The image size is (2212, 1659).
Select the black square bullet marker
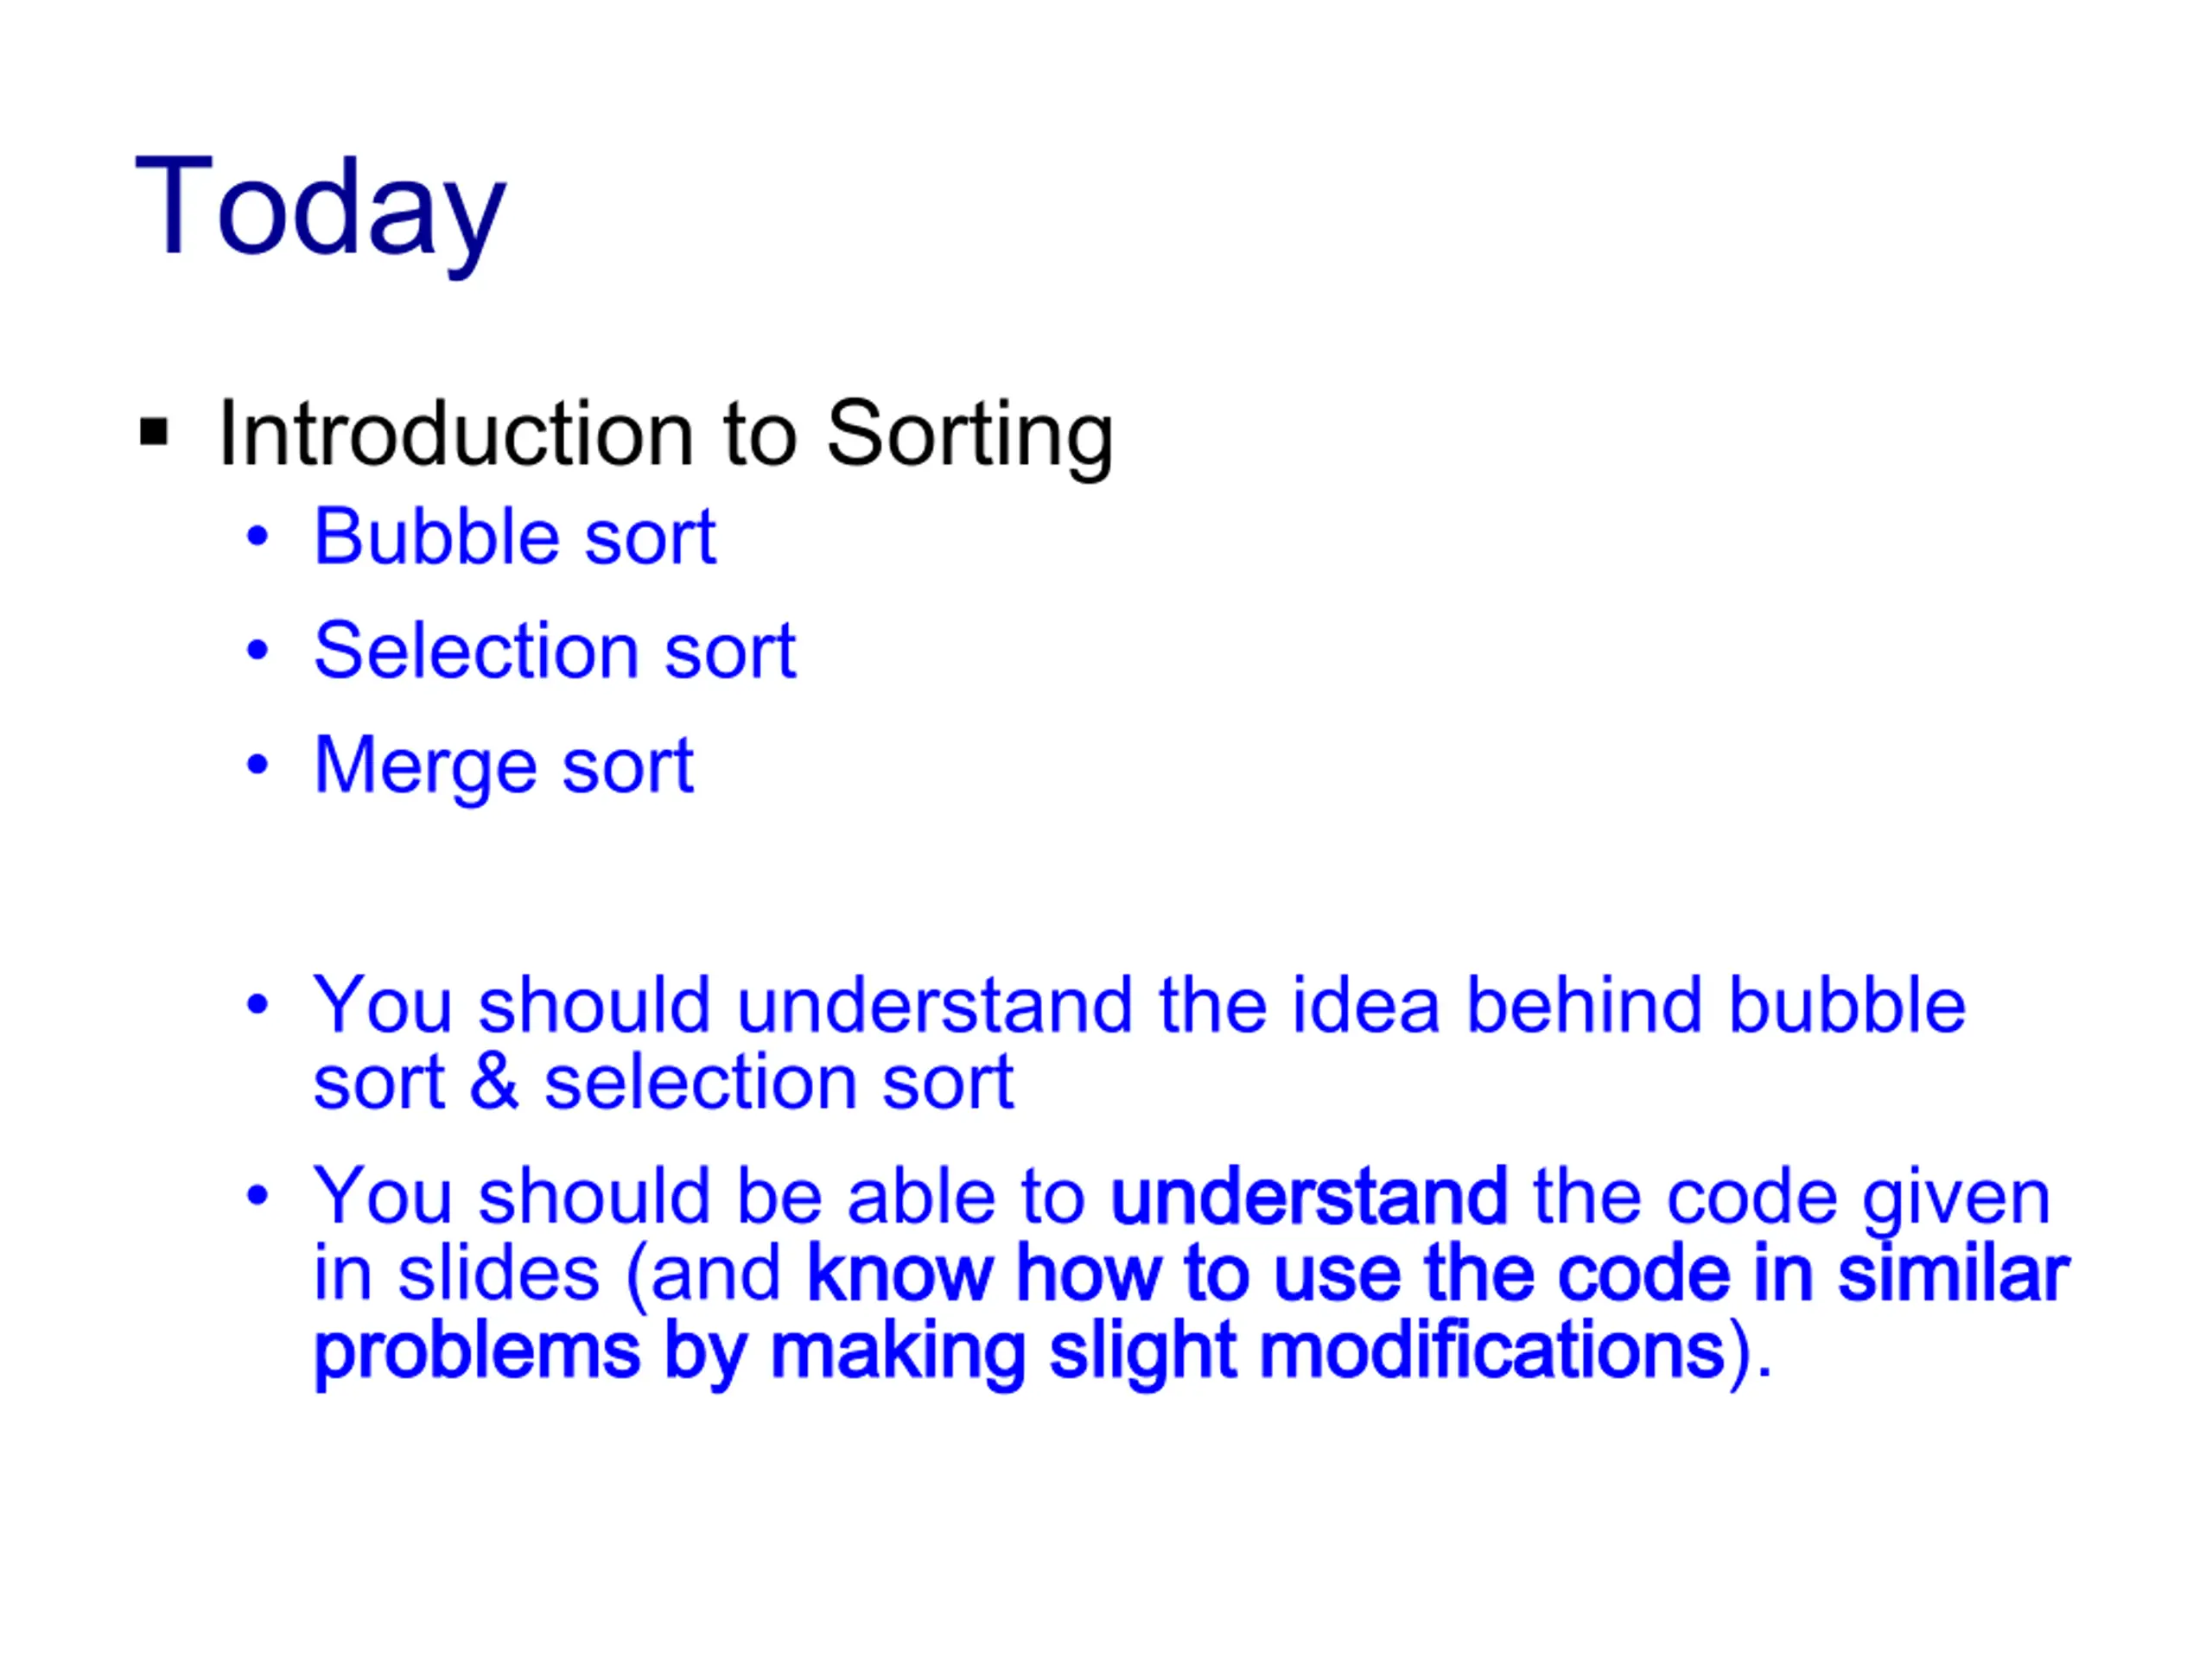154,433
